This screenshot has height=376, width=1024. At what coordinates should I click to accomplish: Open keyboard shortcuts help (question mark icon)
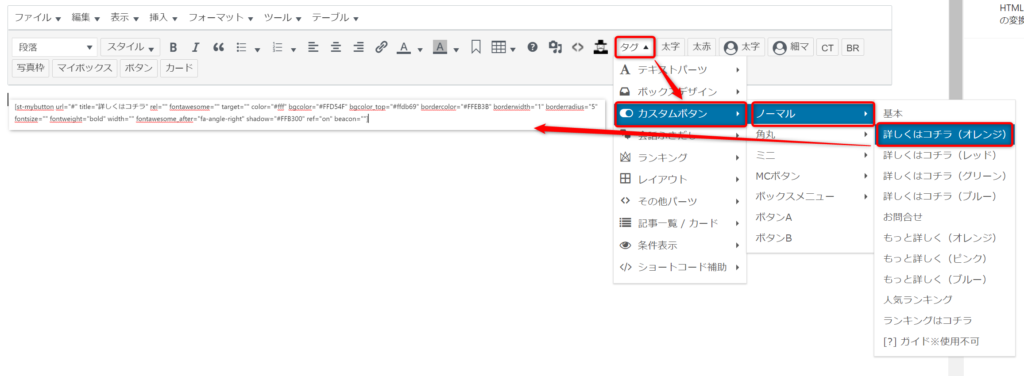pos(533,47)
